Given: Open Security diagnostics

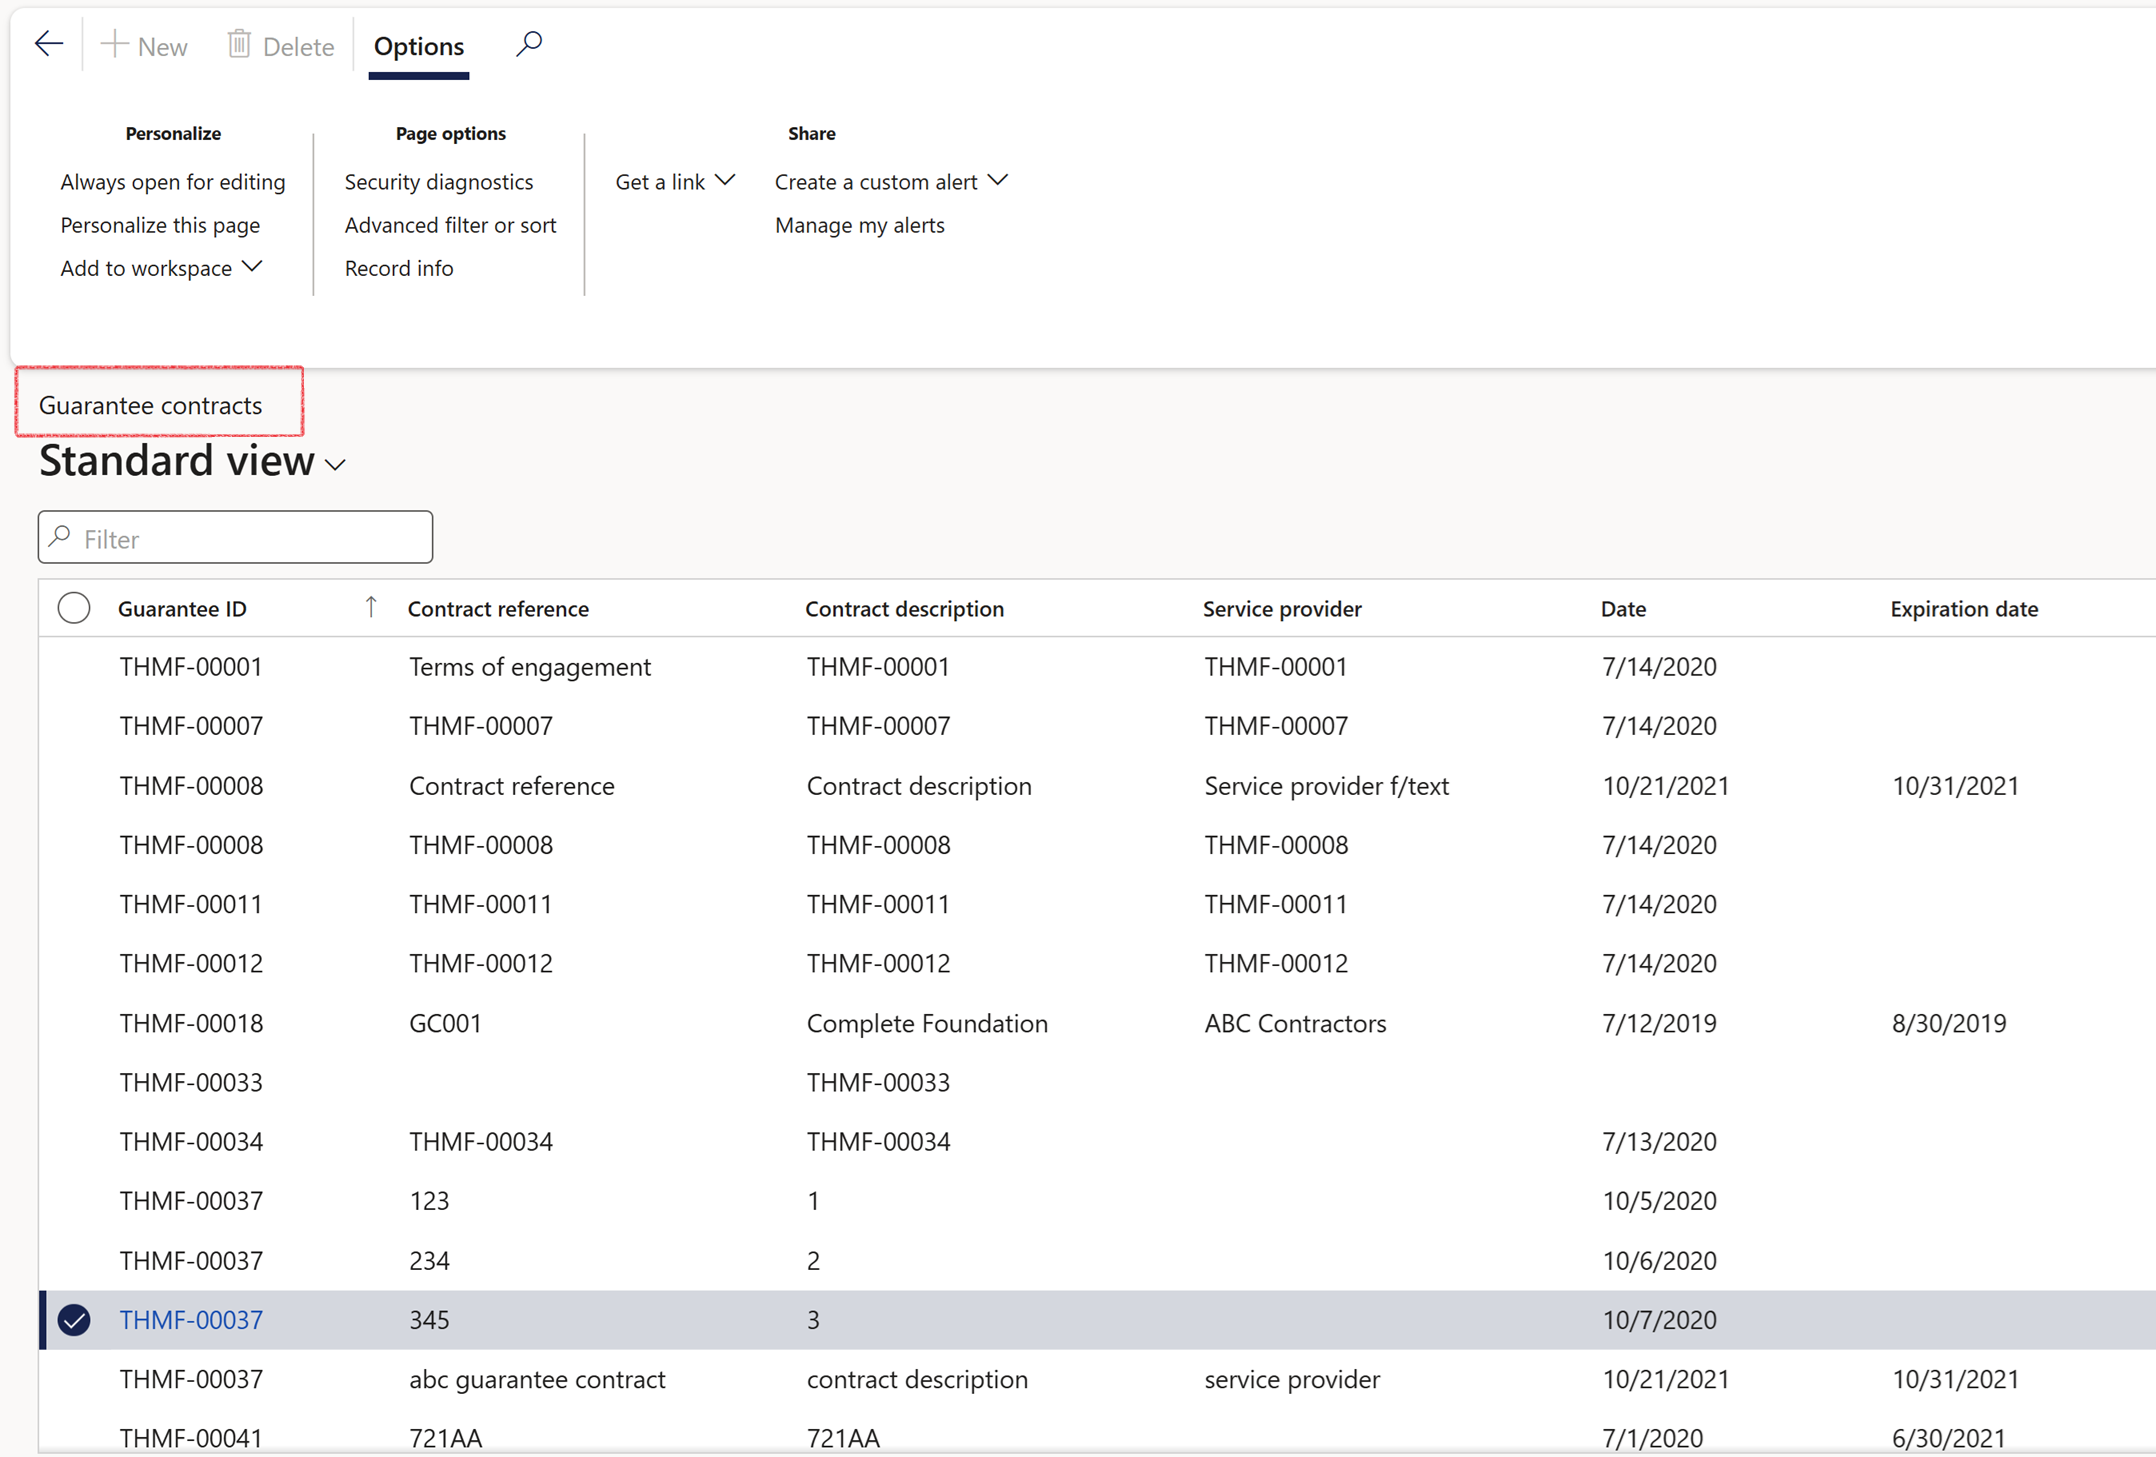Looking at the screenshot, I should (x=438, y=181).
